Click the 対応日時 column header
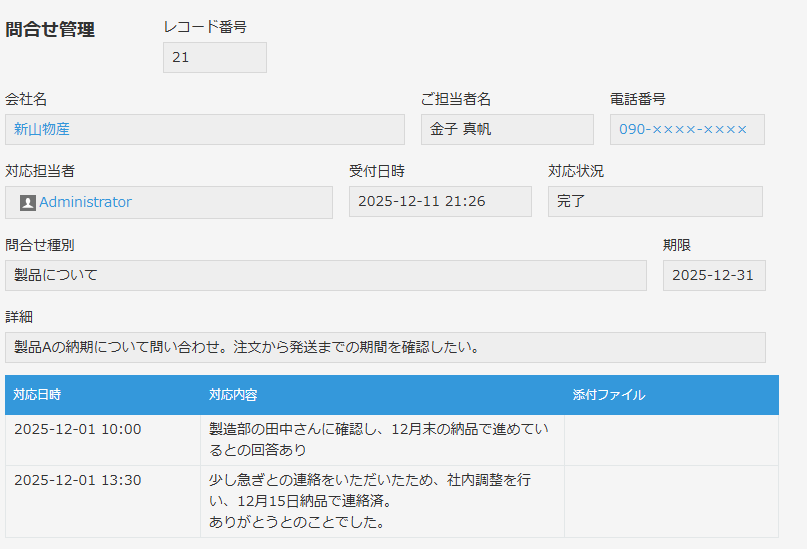 click(38, 395)
